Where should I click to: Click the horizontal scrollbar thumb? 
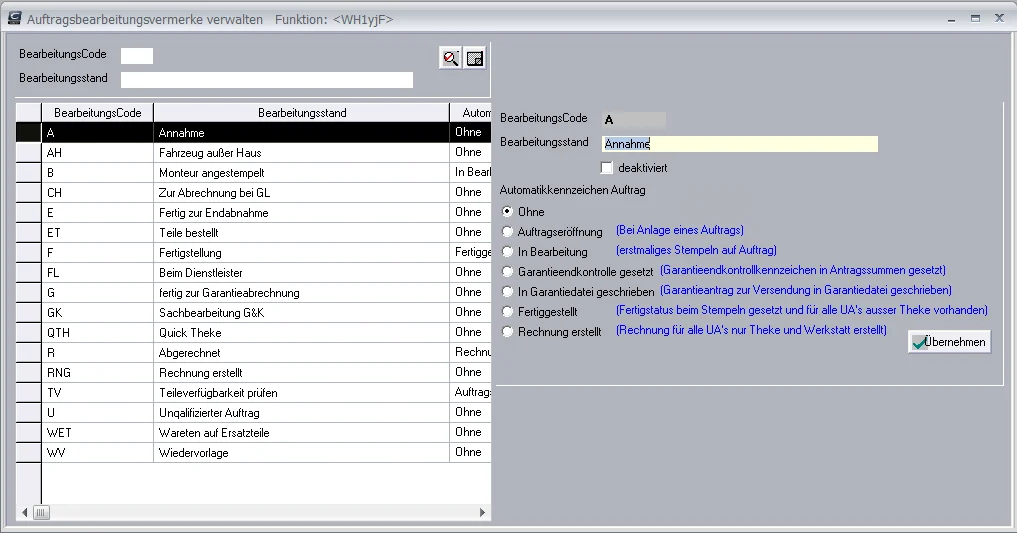(x=41, y=512)
